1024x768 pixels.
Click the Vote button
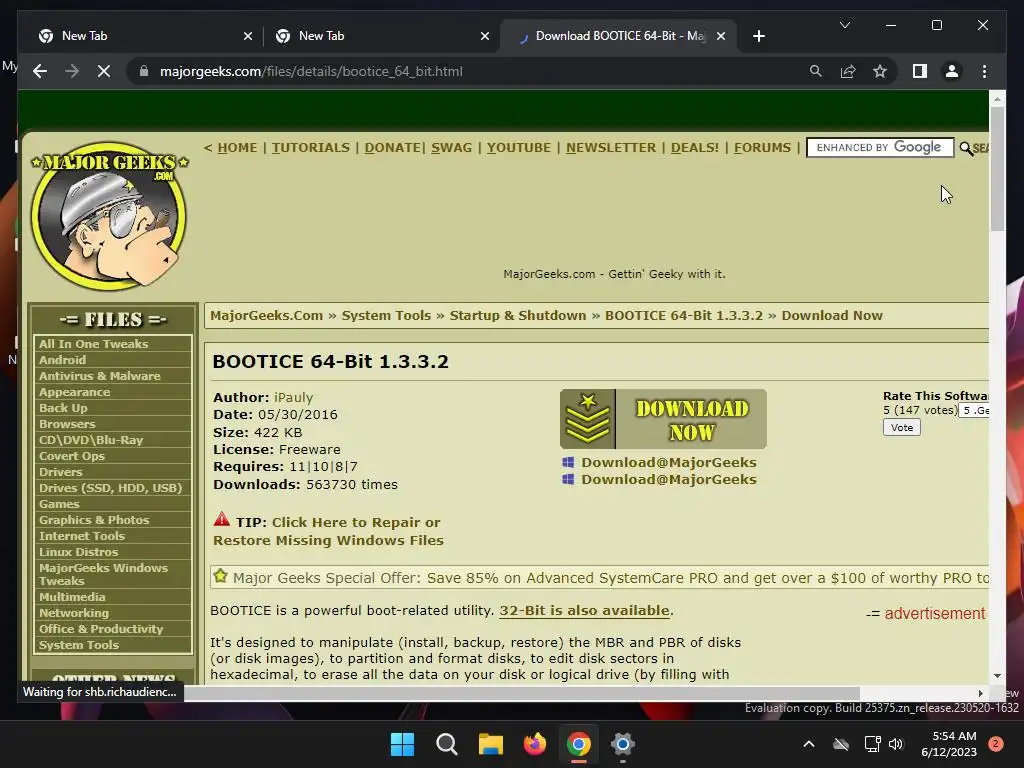pos(902,428)
